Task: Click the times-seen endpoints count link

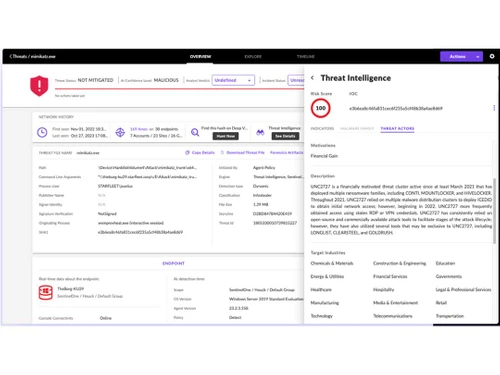Action: pyautogui.click(x=139, y=129)
